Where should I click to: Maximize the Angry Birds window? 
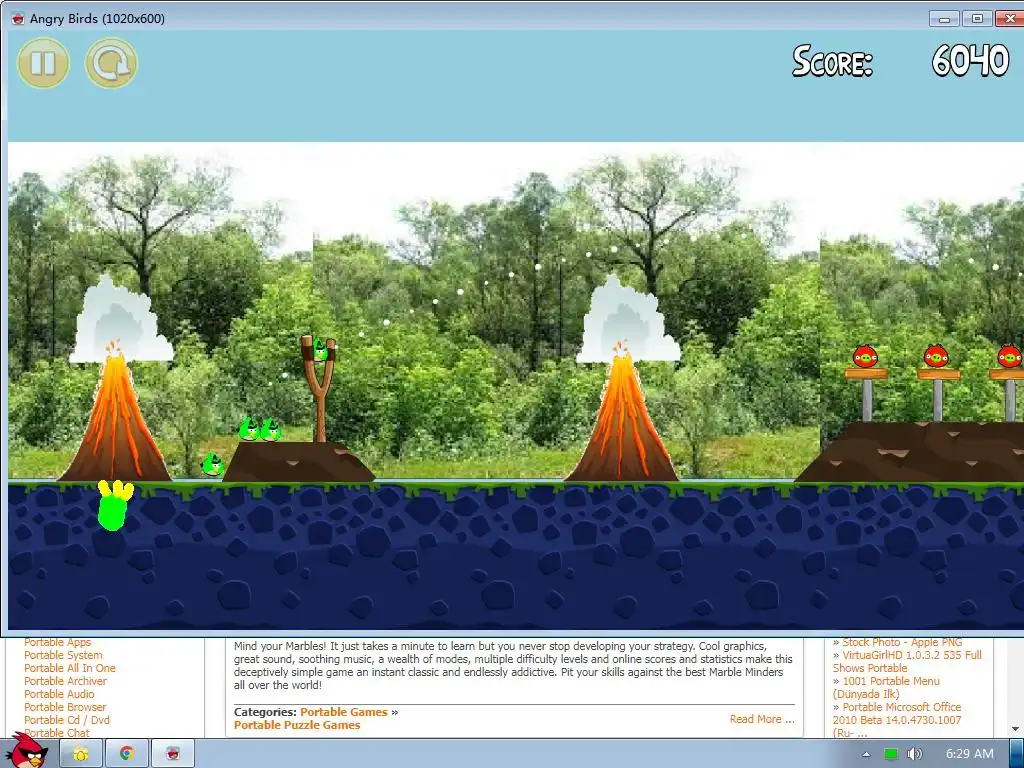pos(977,19)
